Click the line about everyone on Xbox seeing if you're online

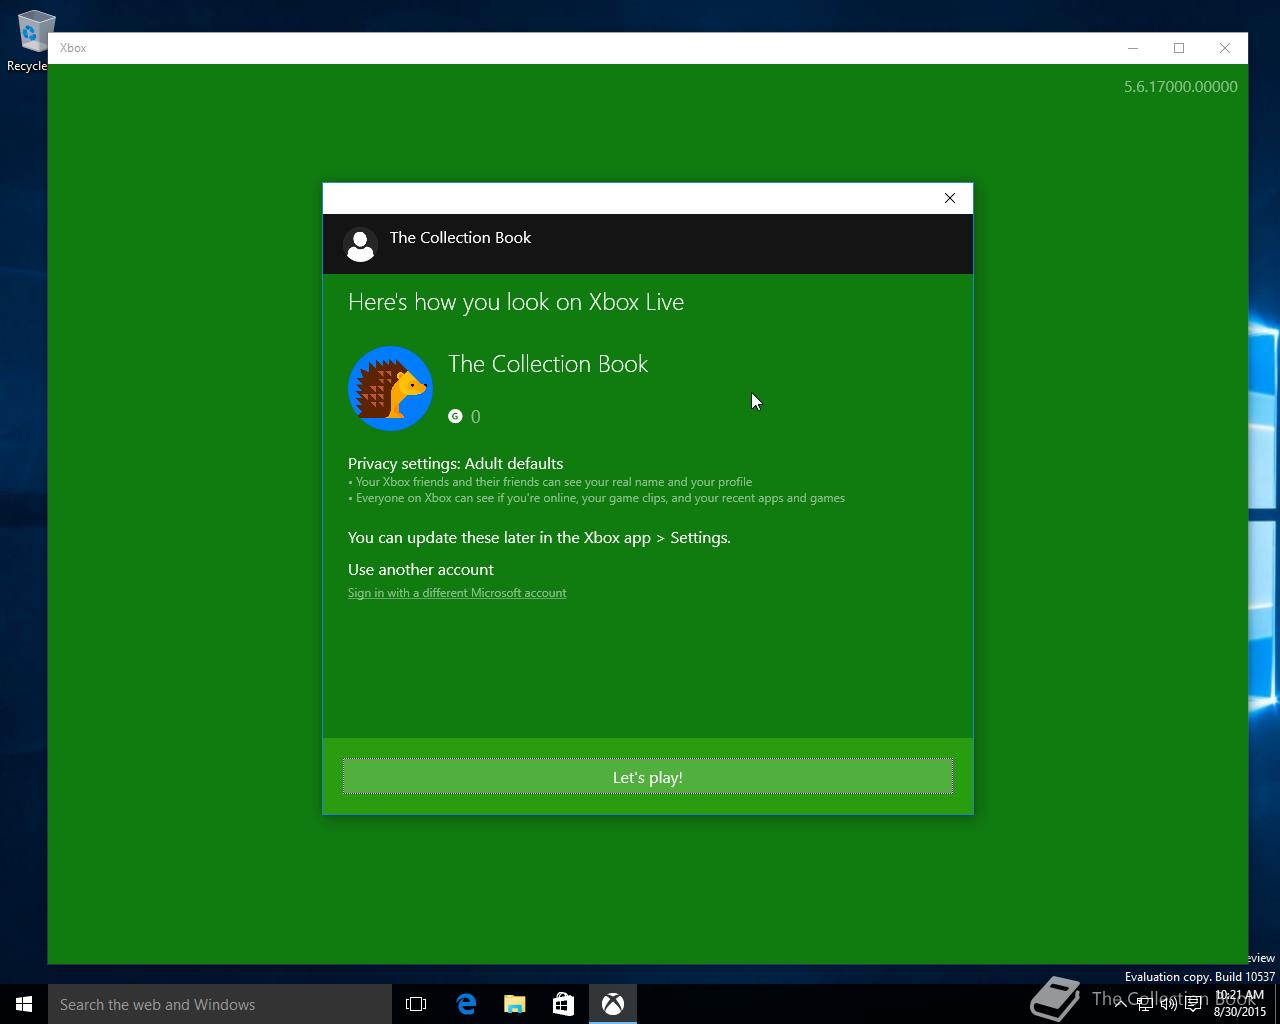596,498
